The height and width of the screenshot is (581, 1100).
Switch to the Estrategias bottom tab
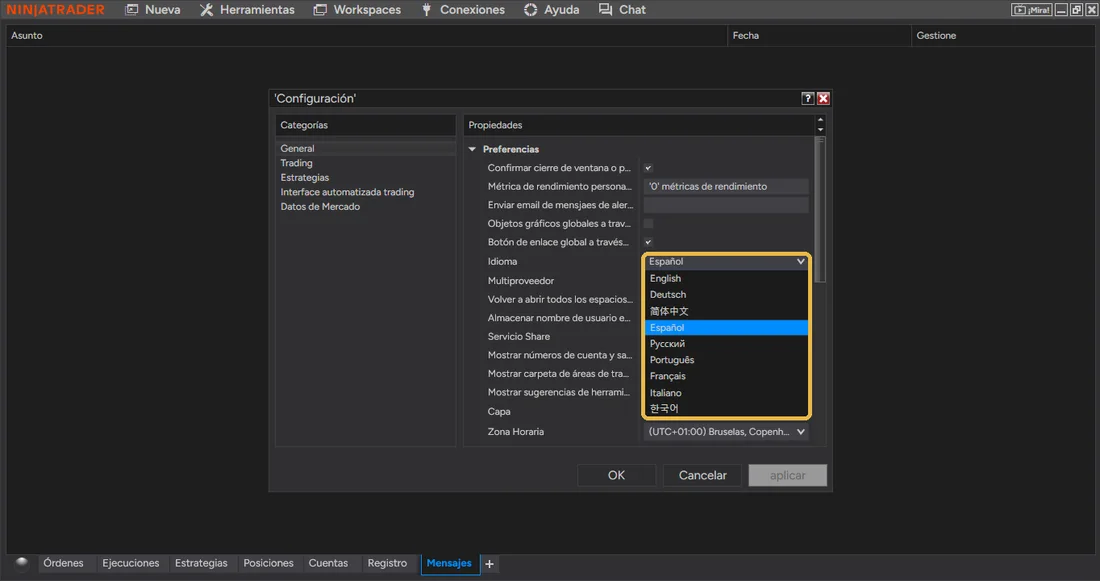click(201, 563)
